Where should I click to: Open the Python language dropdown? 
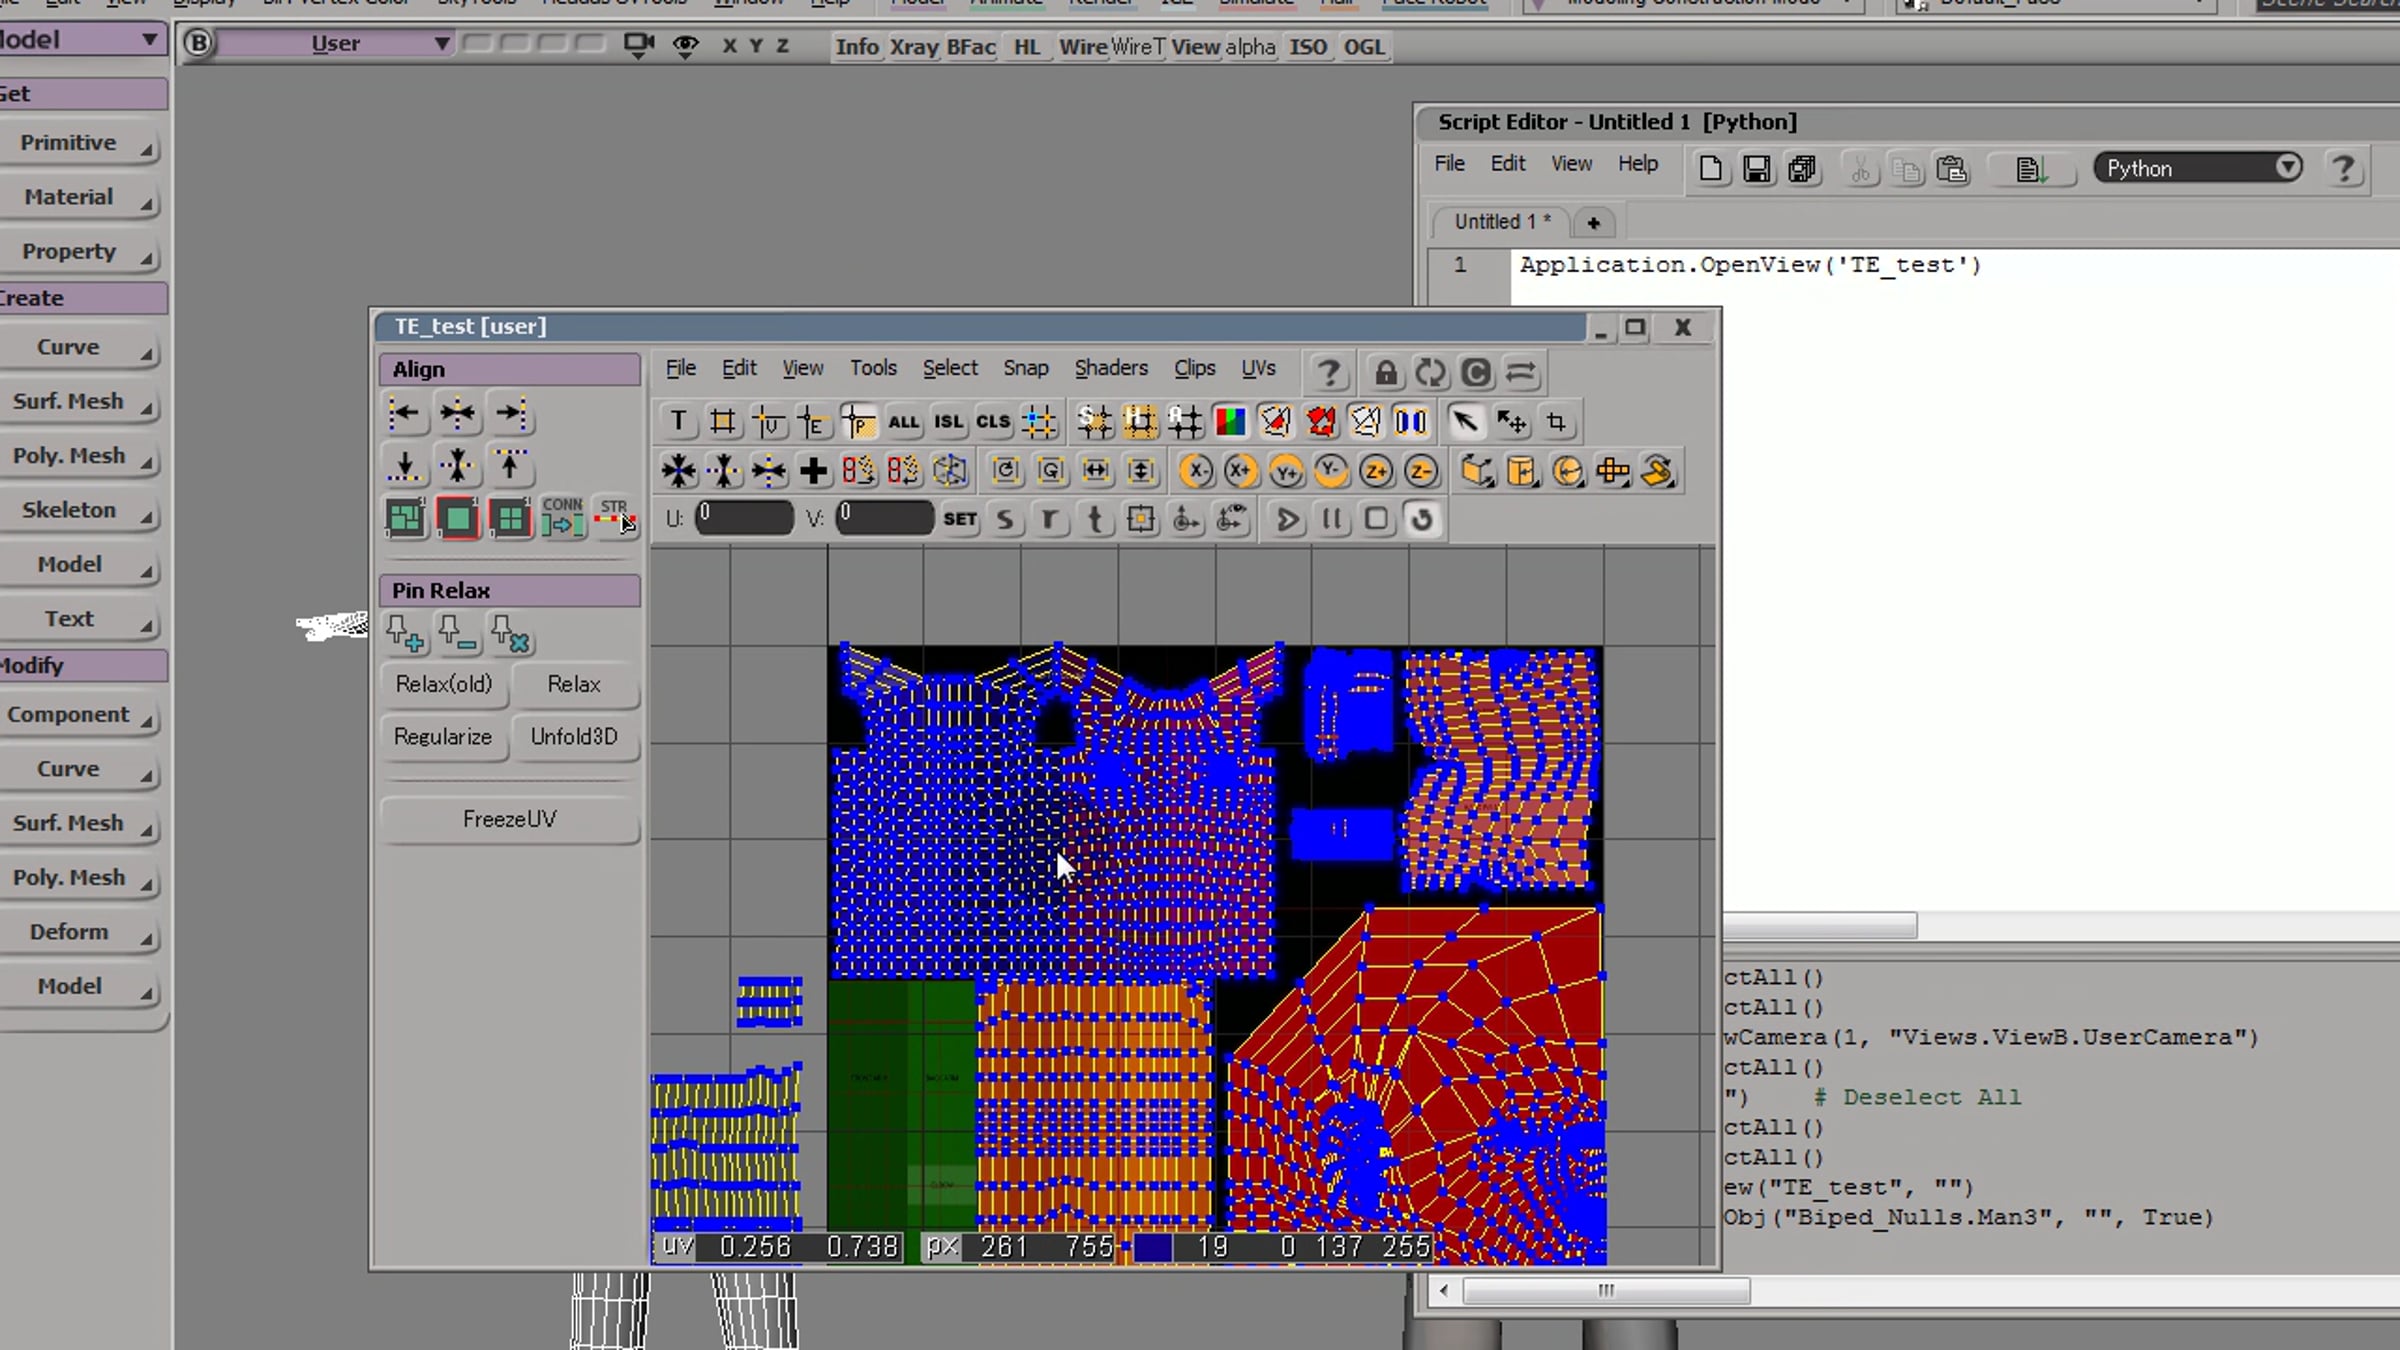point(2198,168)
